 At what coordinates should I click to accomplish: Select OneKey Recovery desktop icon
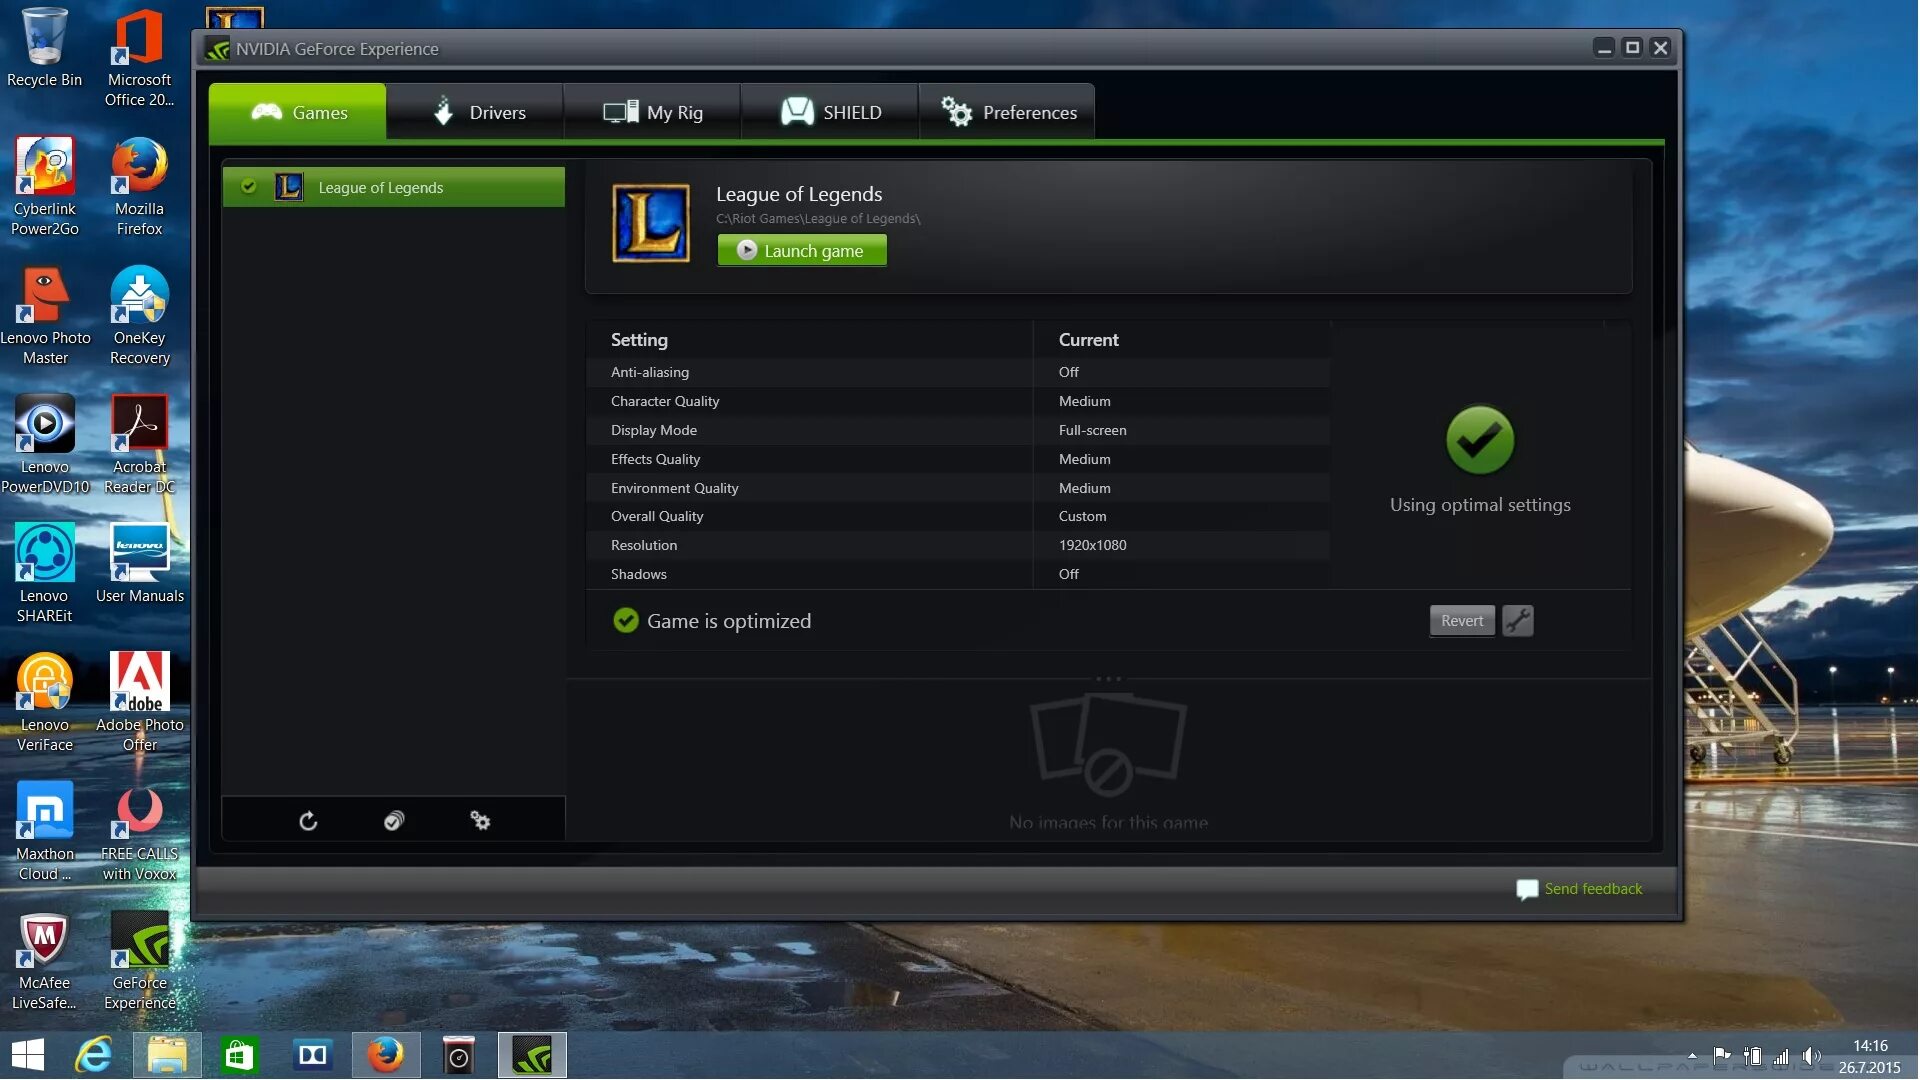point(139,316)
